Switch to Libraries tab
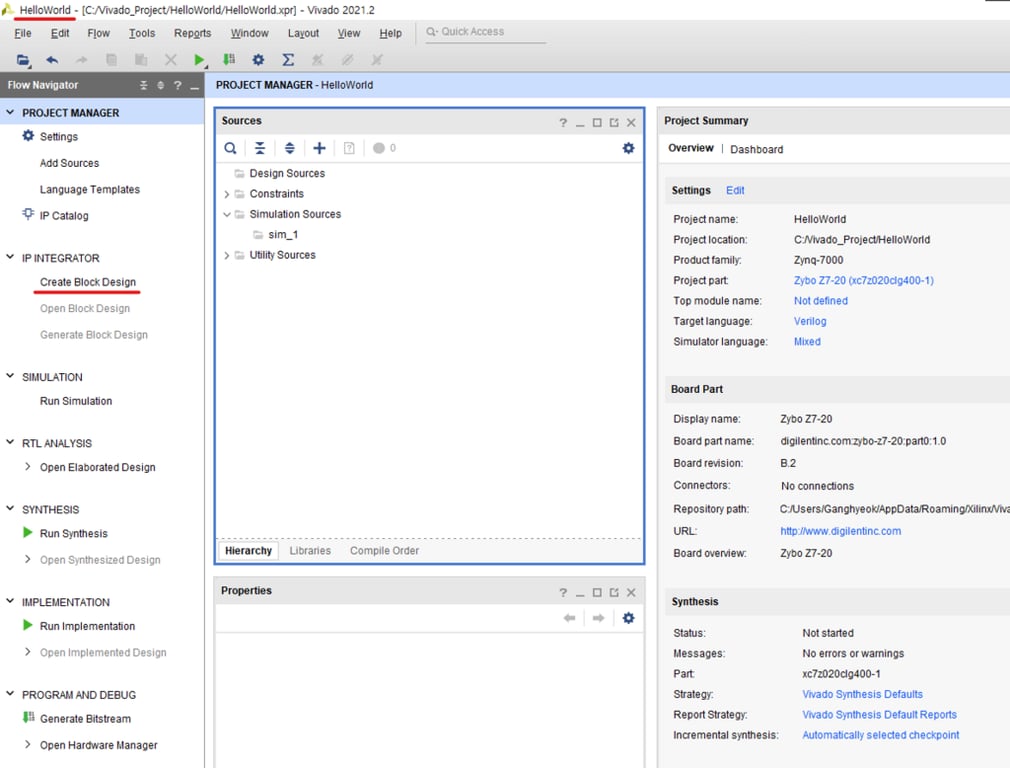This screenshot has width=1010, height=768. [310, 551]
